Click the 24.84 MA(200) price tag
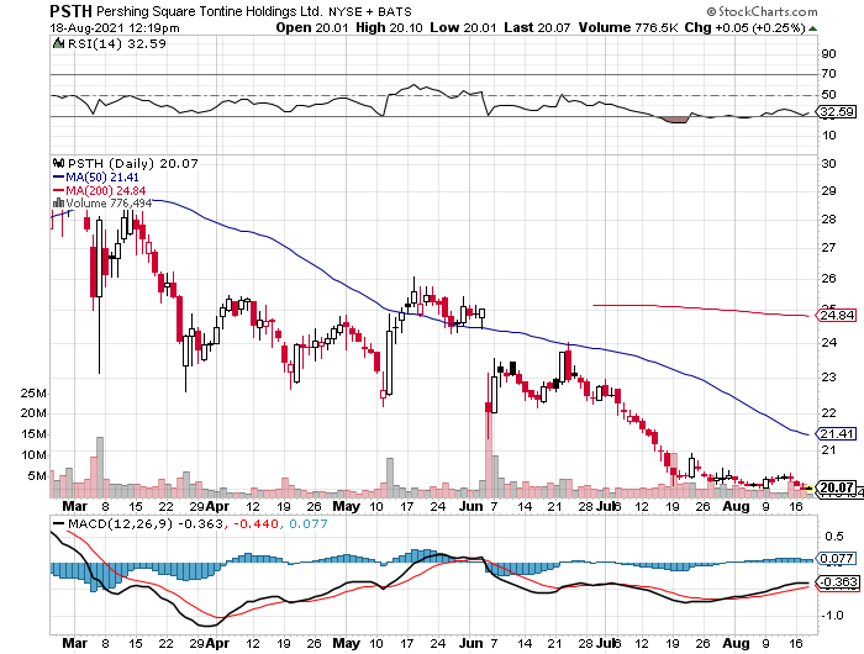This screenshot has width=864, height=654. pos(836,315)
